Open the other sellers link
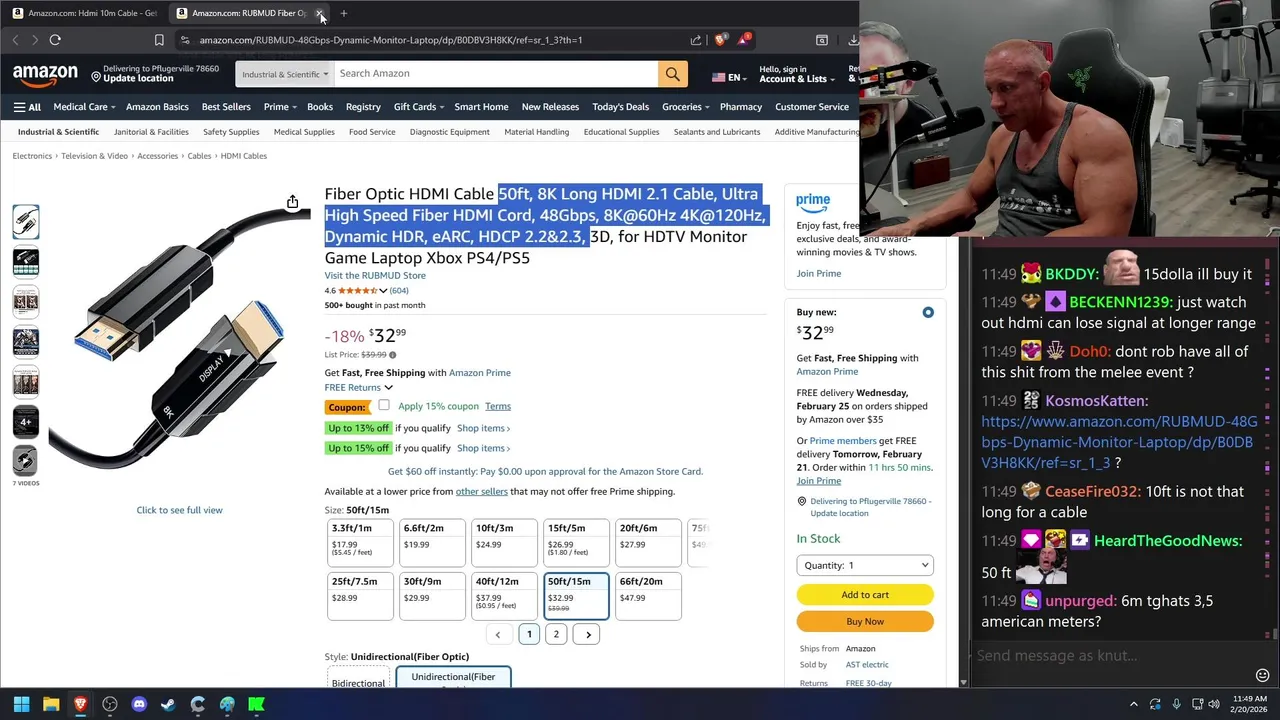Image resolution: width=1280 pixels, height=720 pixels. click(x=482, y=491)
